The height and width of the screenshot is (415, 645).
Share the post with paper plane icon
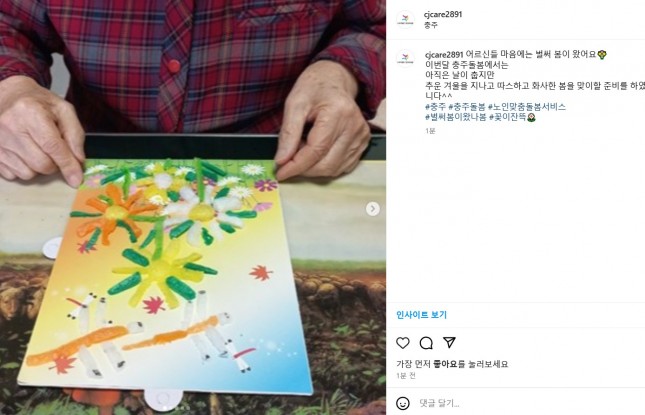449,342
